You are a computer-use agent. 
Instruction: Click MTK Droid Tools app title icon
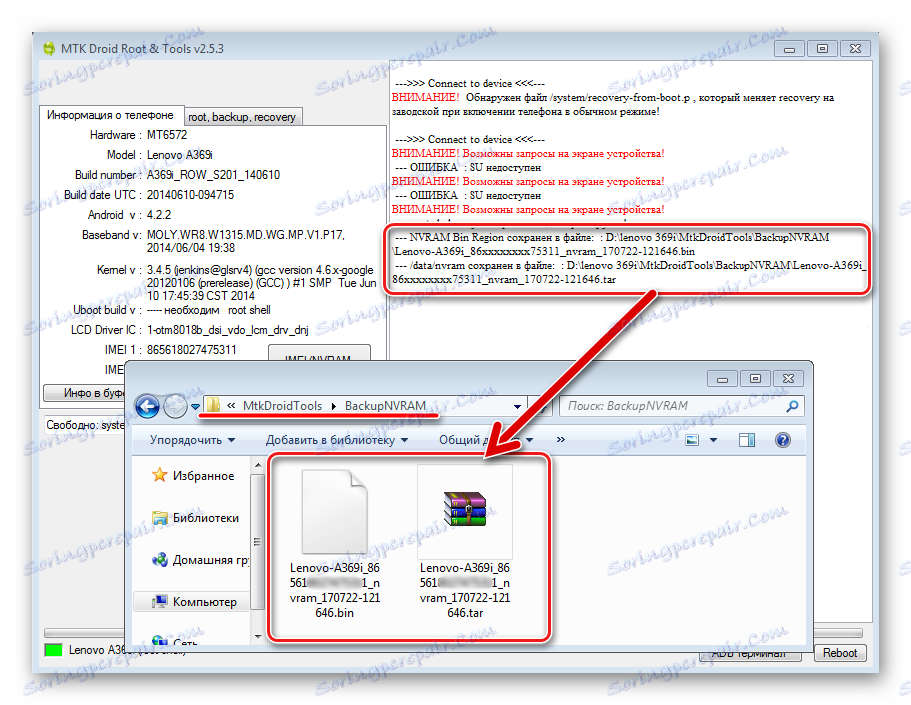[x=49, y=48]
